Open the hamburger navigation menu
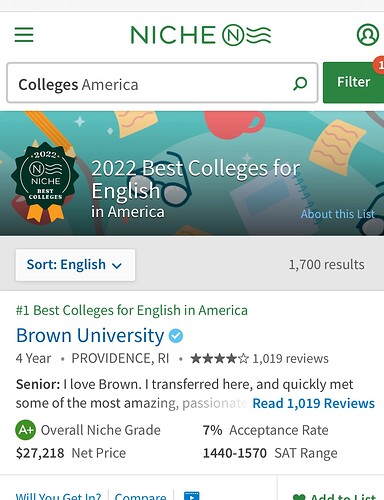 24,35
